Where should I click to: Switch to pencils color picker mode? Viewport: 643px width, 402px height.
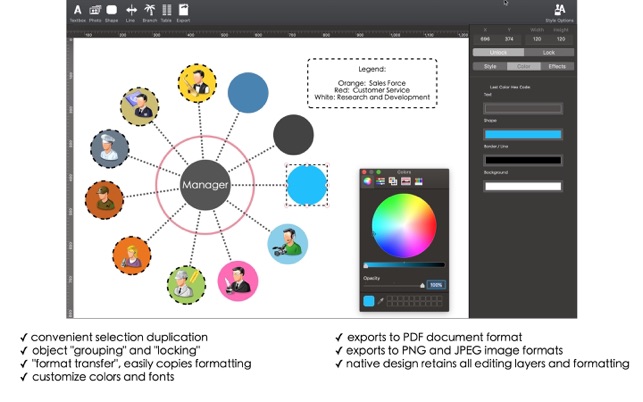coord(418,181)
